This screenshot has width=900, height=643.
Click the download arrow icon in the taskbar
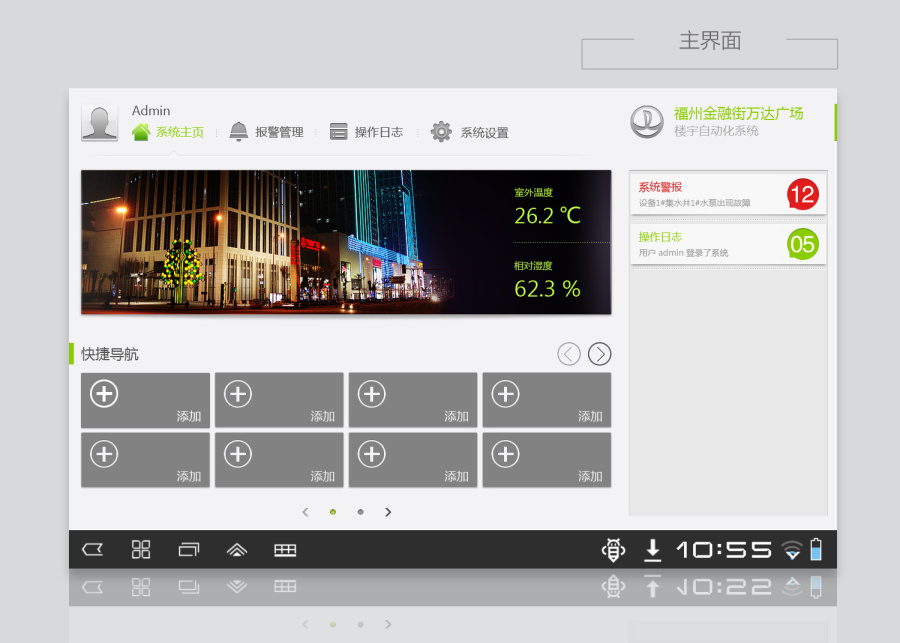[653, 549]
